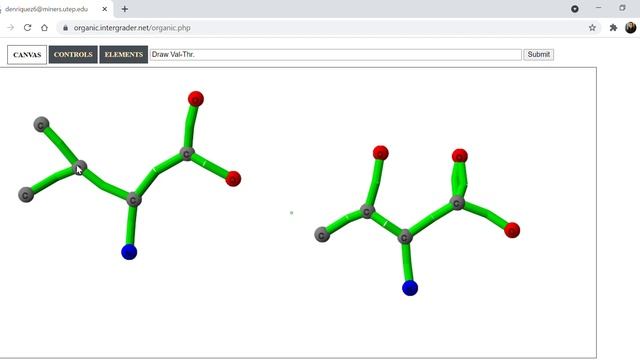Viewport: 640px width, 360px height.
Task: Bookmark this page with the star
Action: [x=592, y=28]
